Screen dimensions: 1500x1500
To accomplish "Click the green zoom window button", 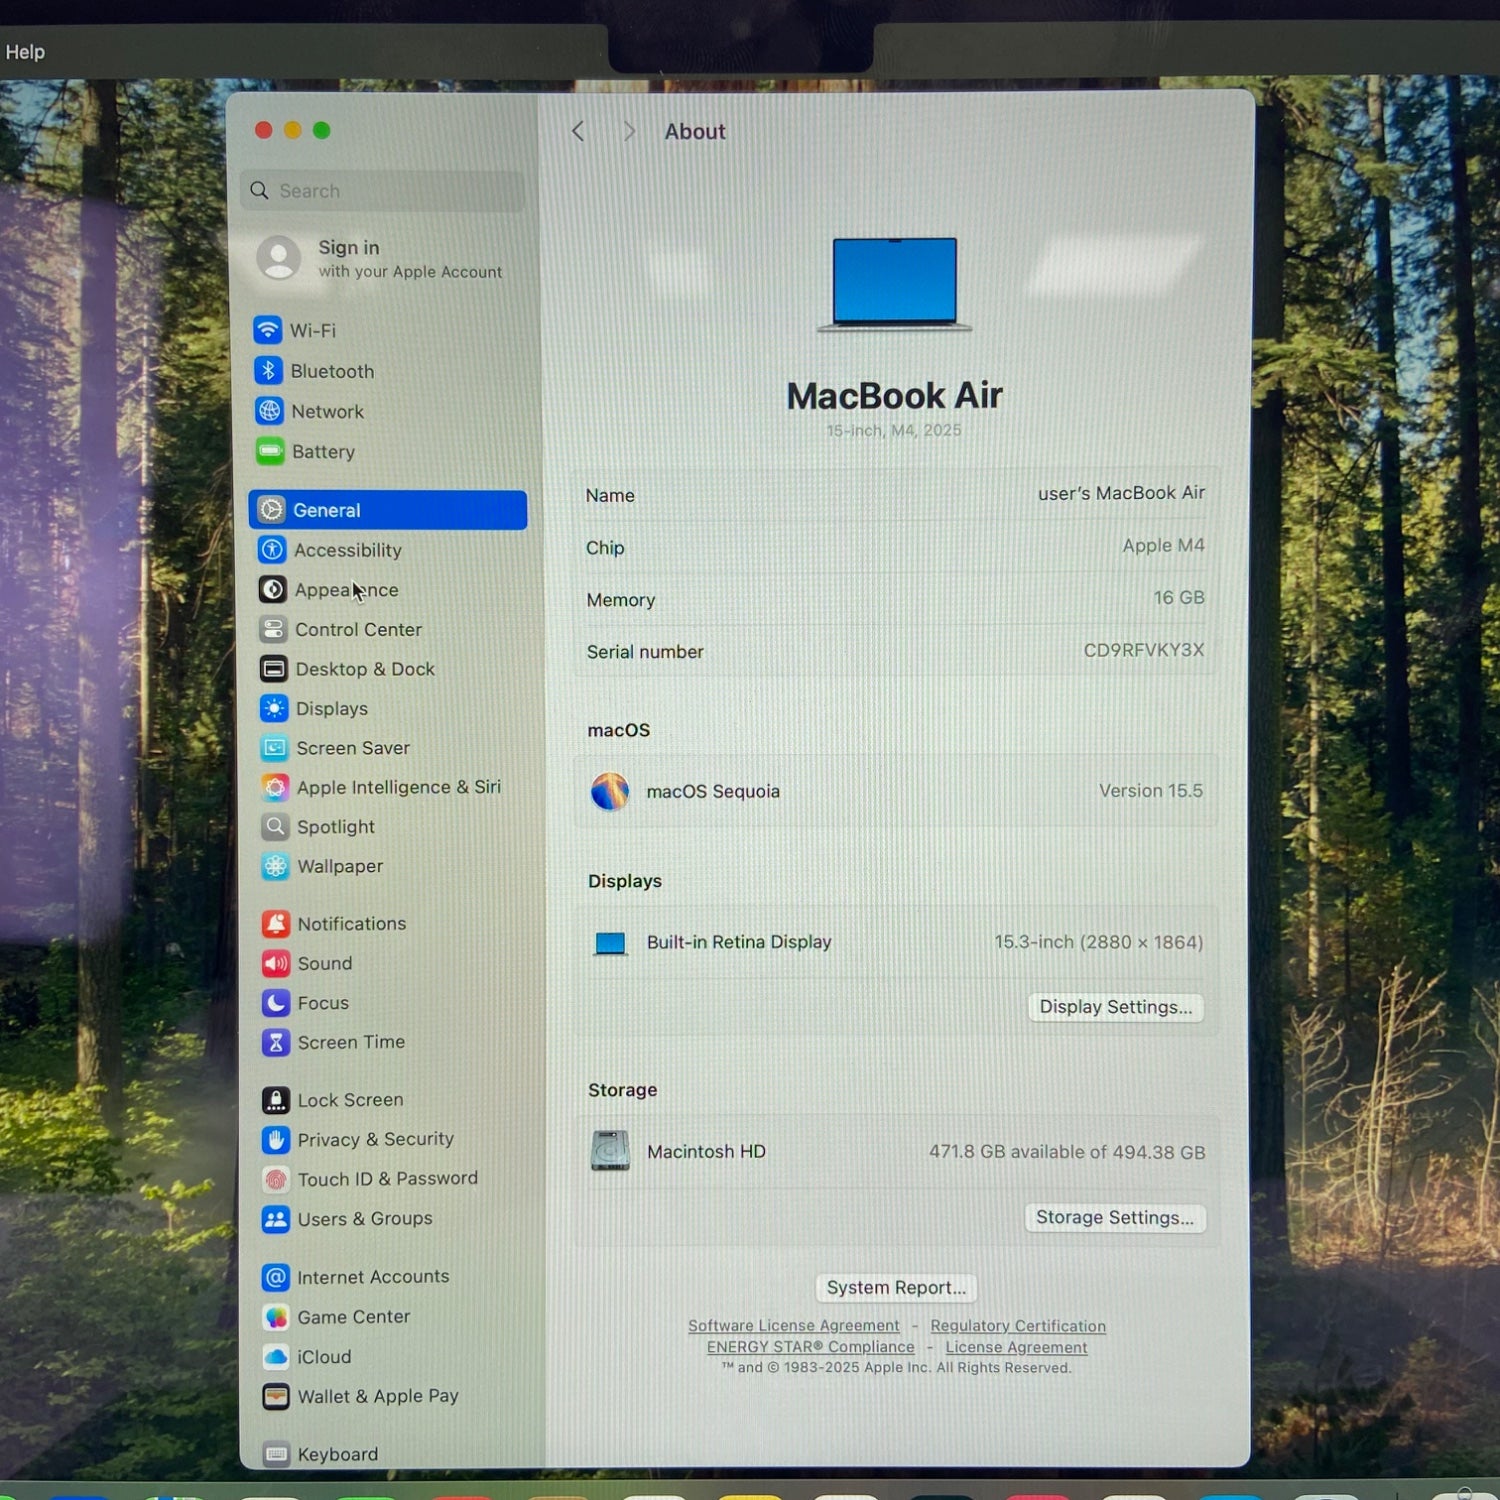I will point(321,130).
